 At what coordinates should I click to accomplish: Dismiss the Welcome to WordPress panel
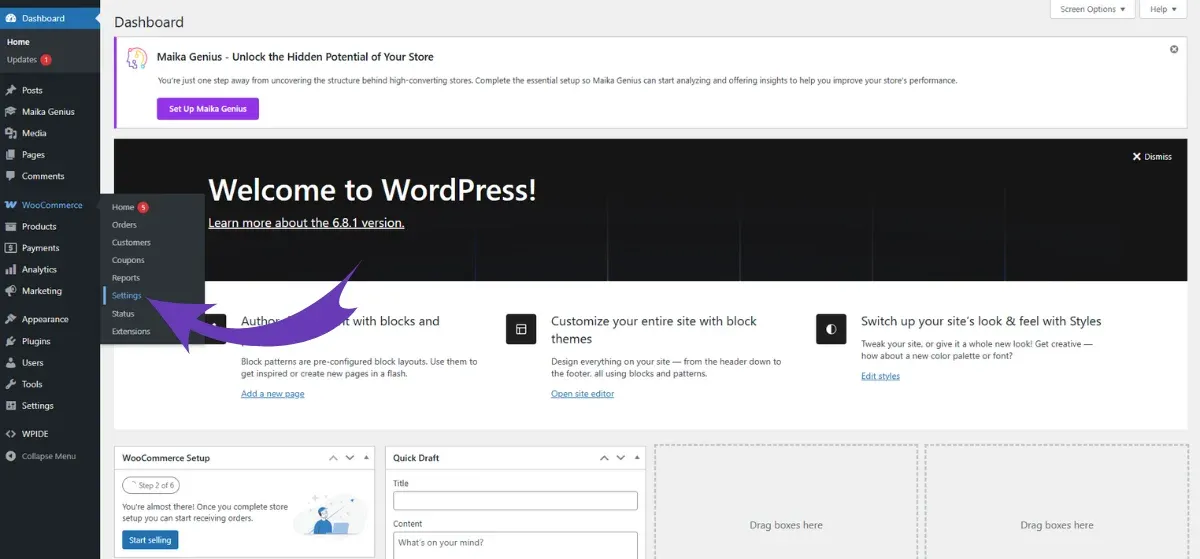pos(1152,157)
